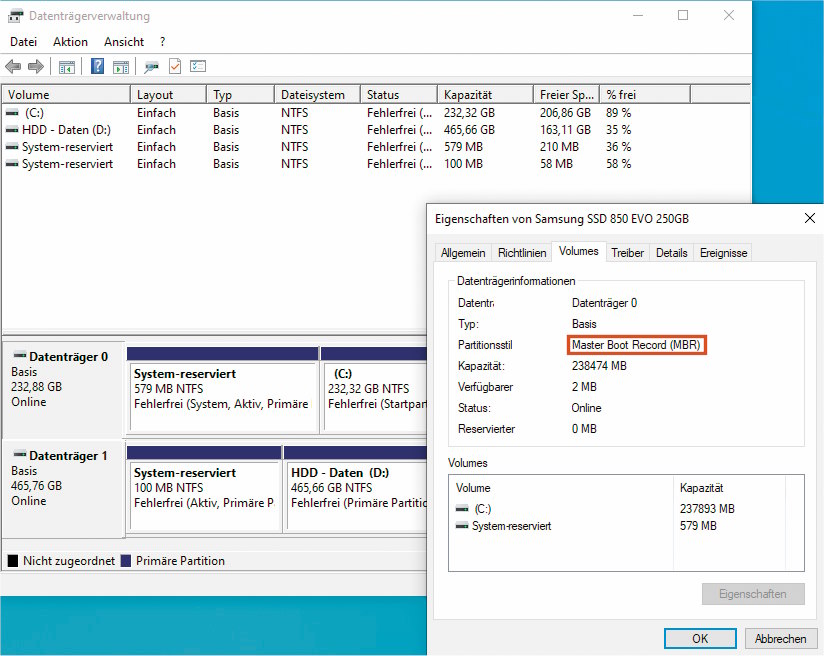The image size is (824, 656).
Task: Toggle the console tree toolbar icon
Action: (x=67, y=67)
